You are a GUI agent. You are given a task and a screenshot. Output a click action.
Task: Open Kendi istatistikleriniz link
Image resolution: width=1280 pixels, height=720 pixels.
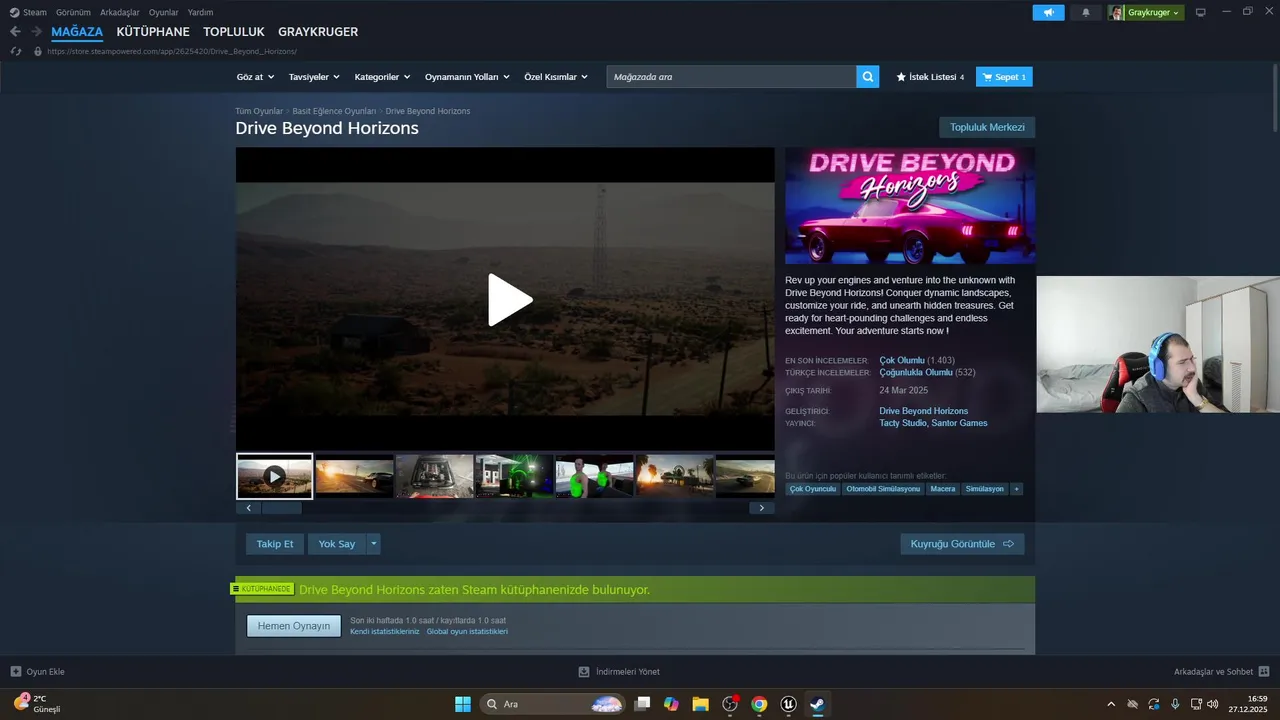tap(385, 632)
